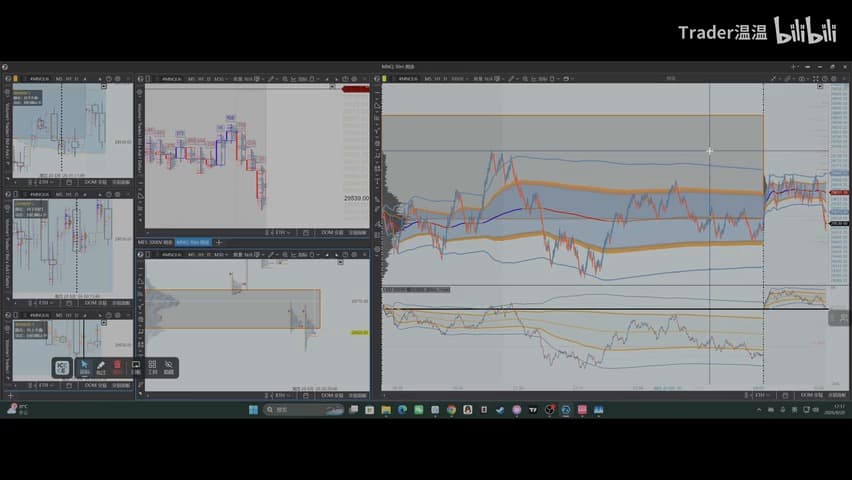Click DOM button under bottom-left chart

96,385
